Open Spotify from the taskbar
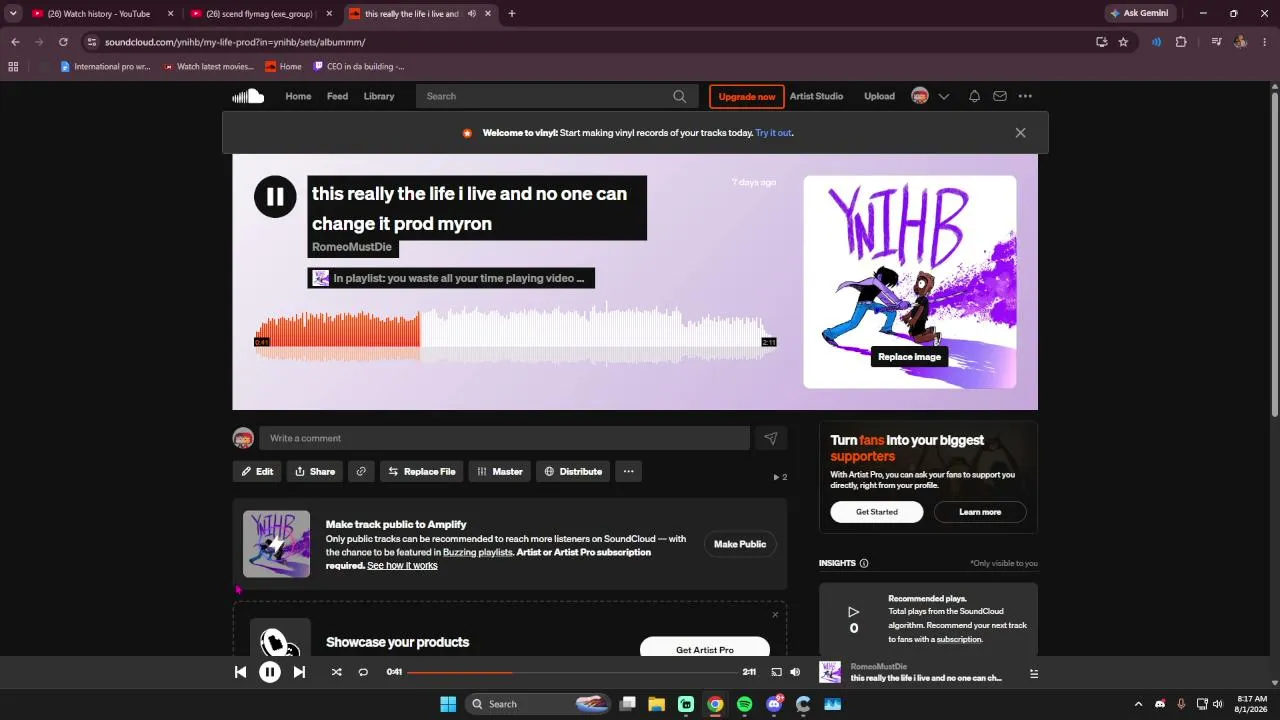Screen dimensions: 1280x720 tap(744, 704)
